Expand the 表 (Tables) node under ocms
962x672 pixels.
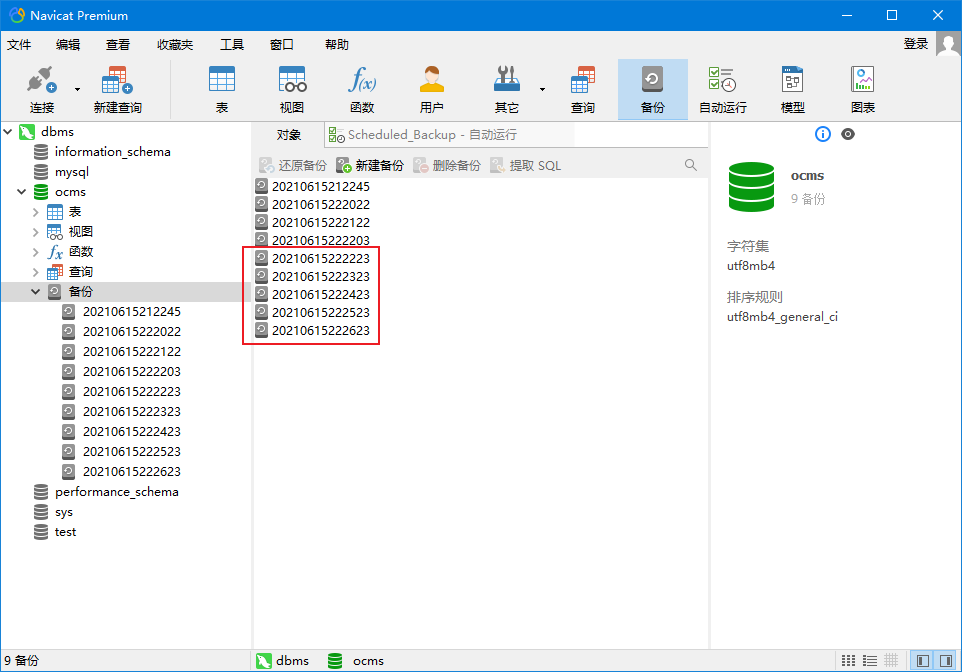click(36, 212)
